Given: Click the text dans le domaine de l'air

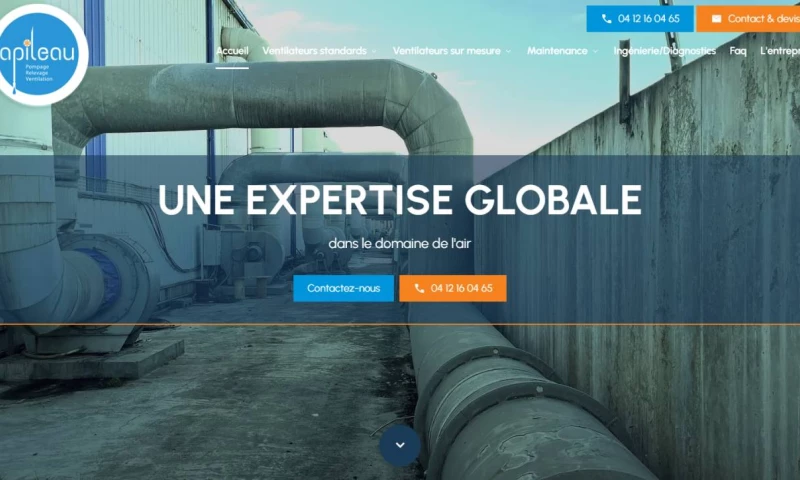Looking at the screenshot, I should click(400, 243).
